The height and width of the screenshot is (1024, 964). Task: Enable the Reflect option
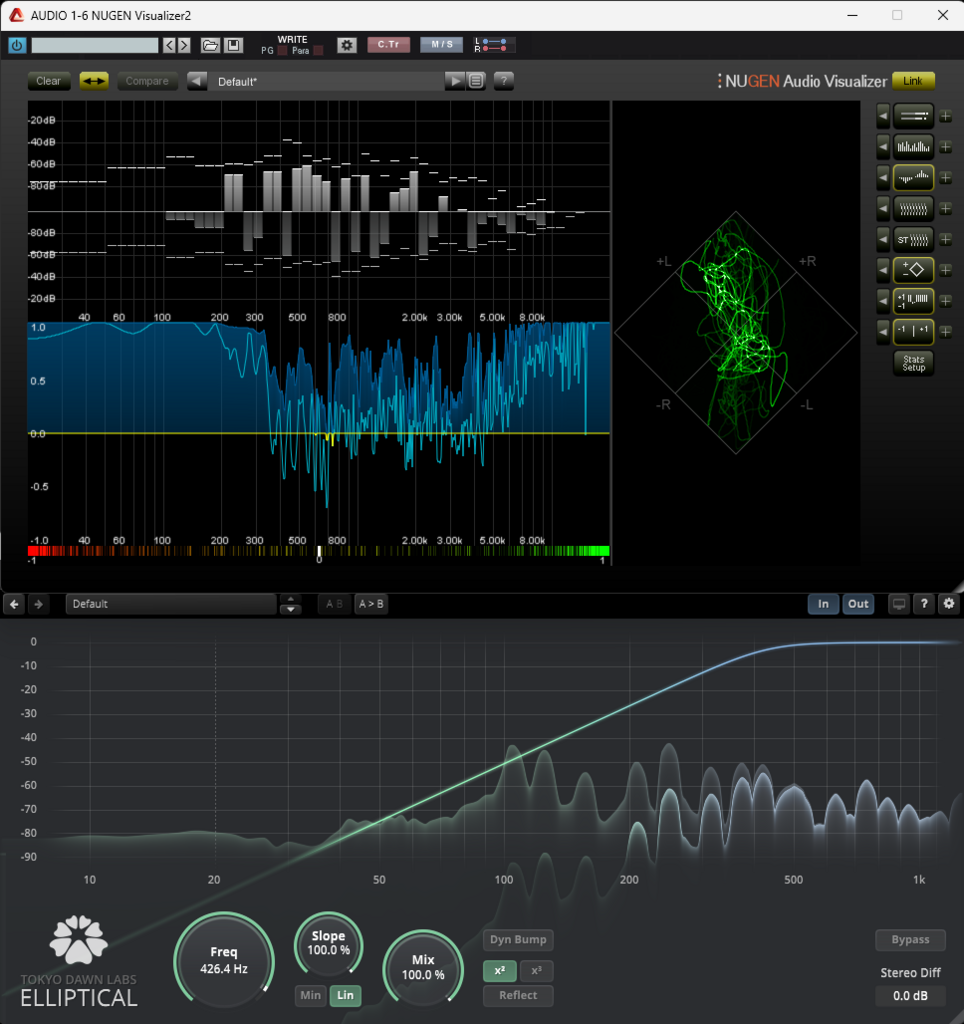tap(518, 995)
